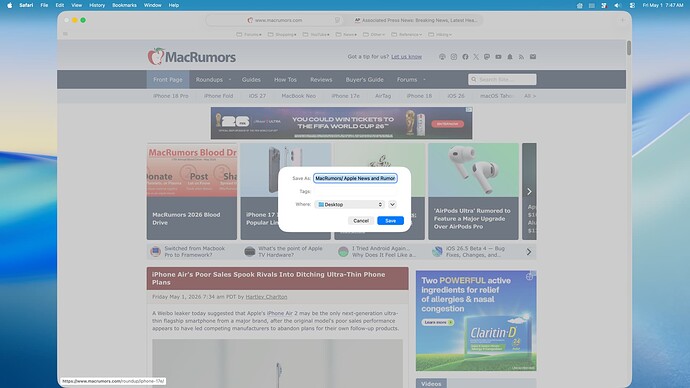
Task: Toggle the Safari sidebar icon
Action: click(x=65, y=34)
